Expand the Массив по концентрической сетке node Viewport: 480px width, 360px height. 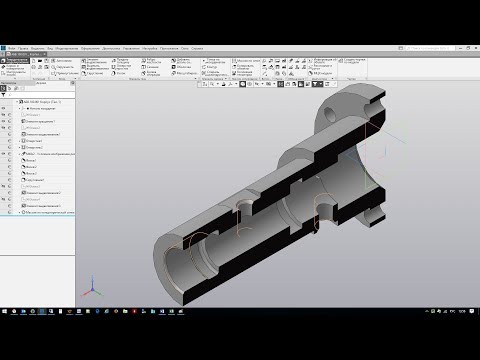pyautogui.click(x=19, y=212)
